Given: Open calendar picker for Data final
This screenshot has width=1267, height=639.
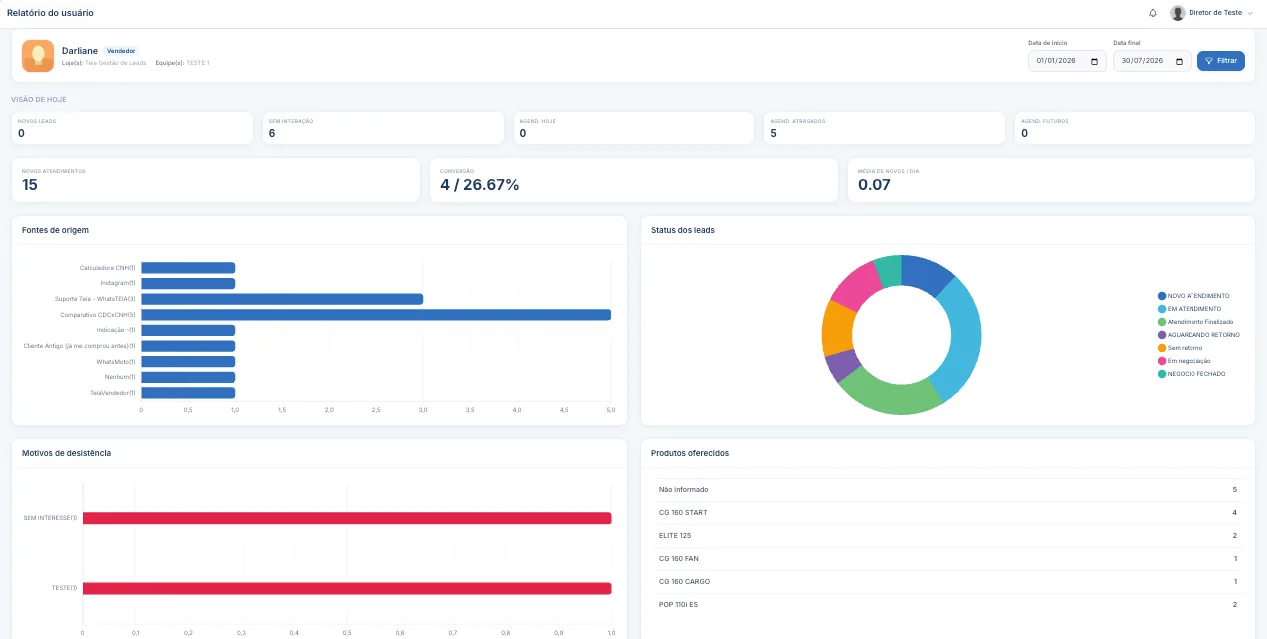Looking at the screenshot, I should pos(1180,61).
